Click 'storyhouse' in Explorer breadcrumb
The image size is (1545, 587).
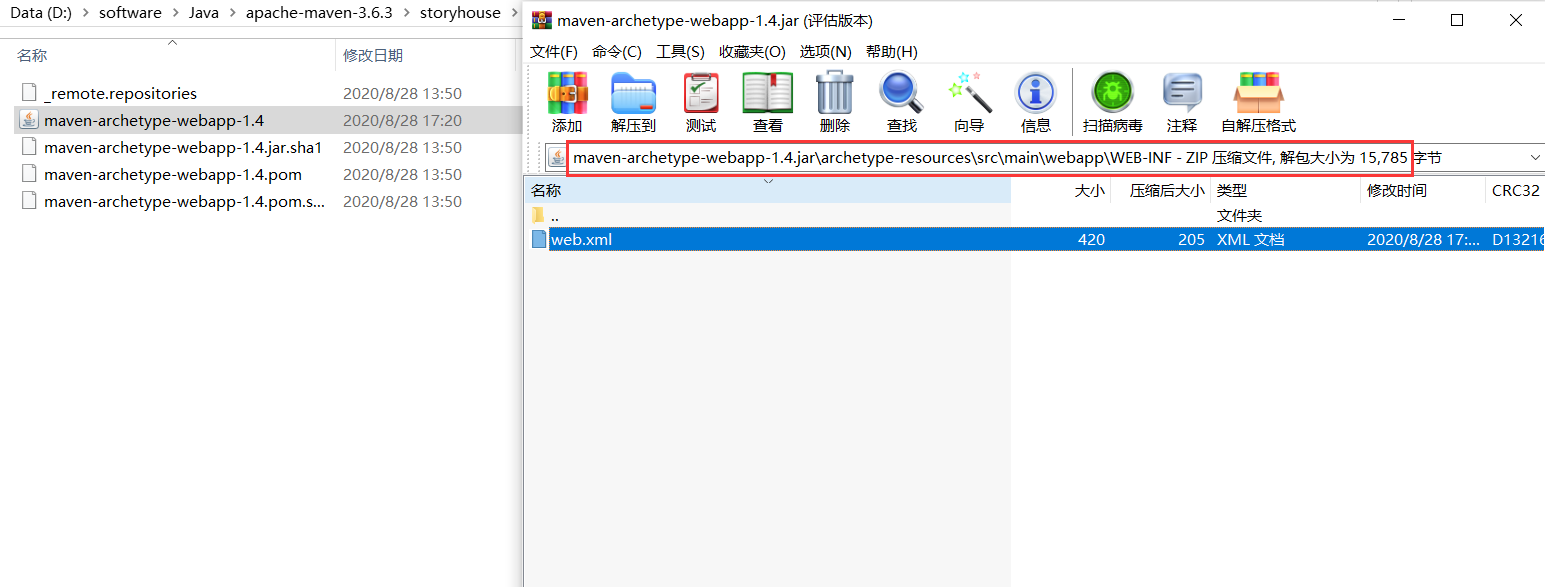tap(460, 13)
